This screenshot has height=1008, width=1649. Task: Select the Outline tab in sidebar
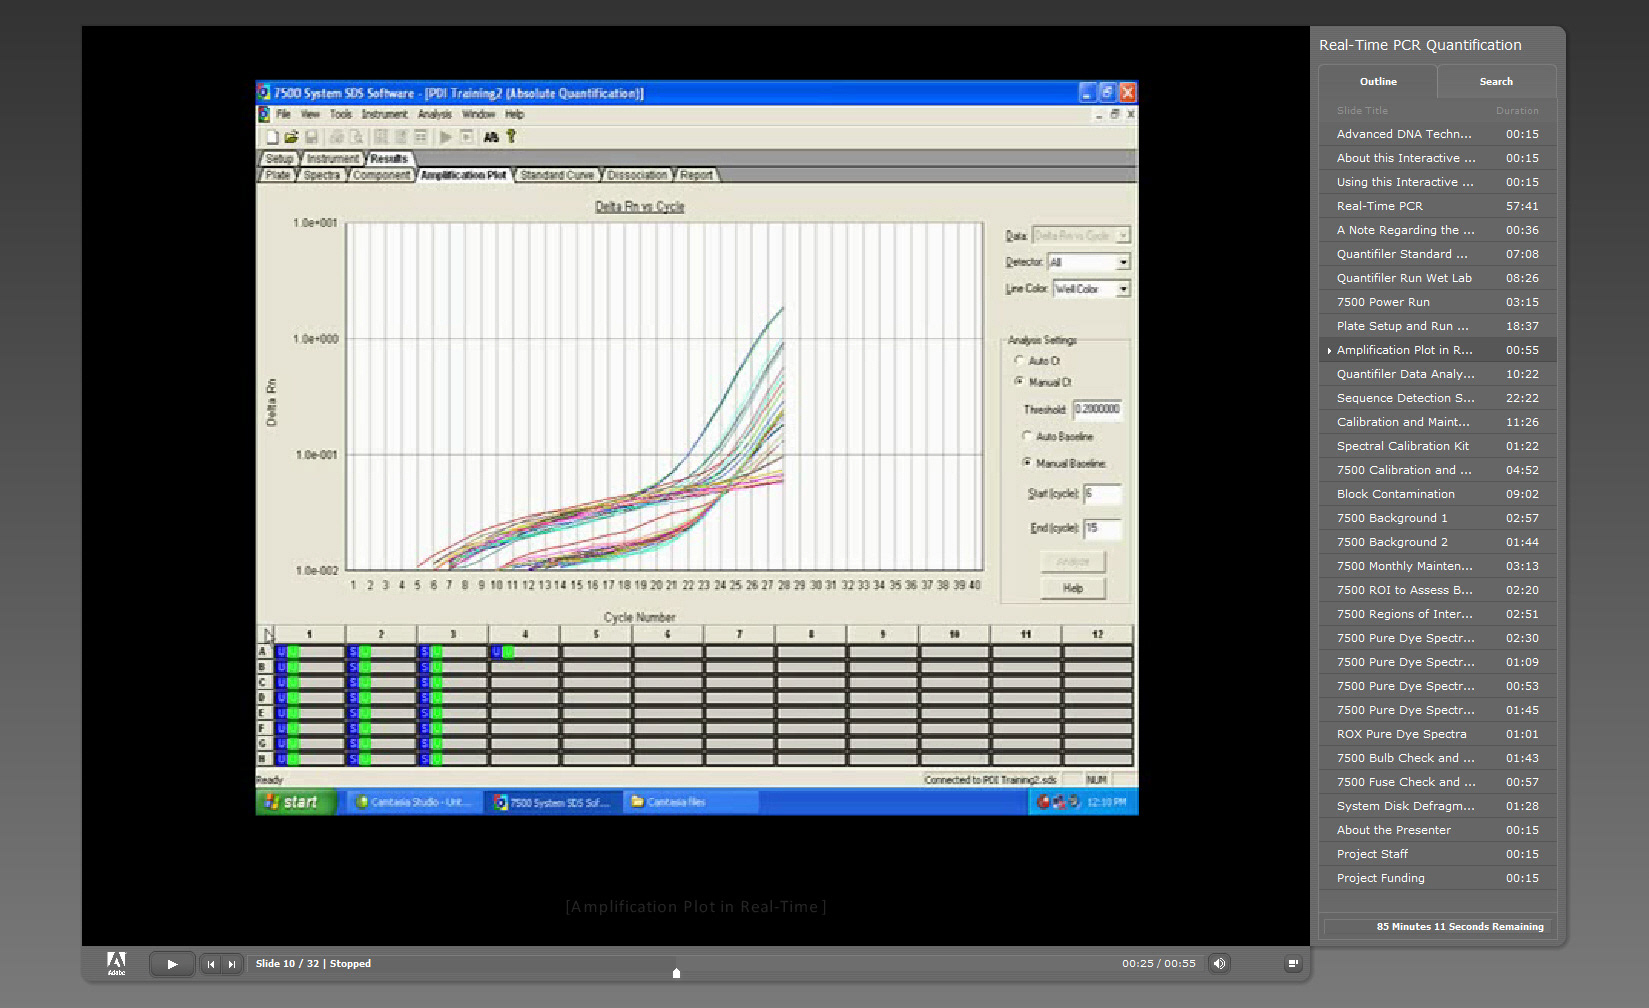click(x=1378, y=82)
